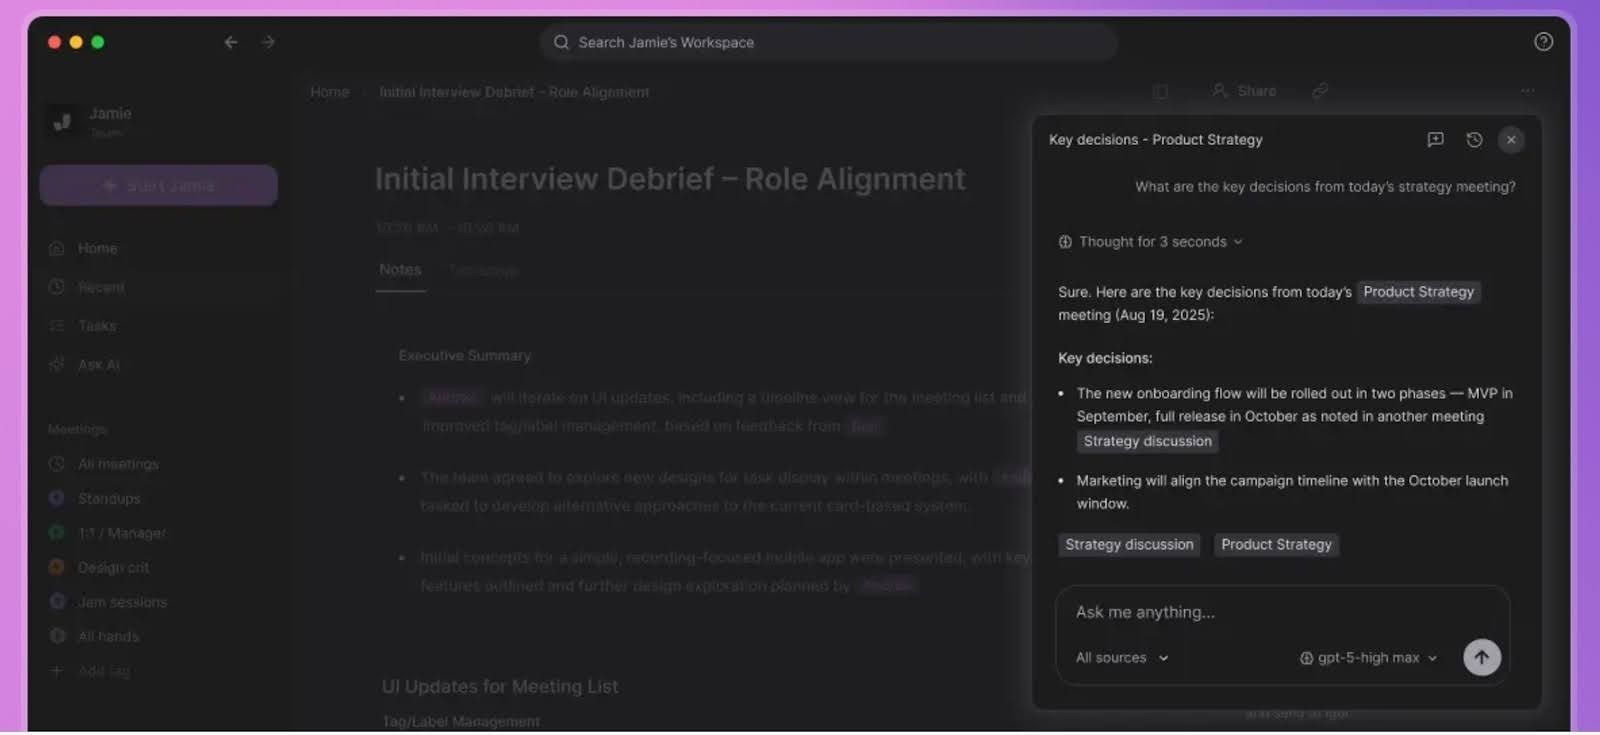Open chat history clock icon
1600x735 pixels.
(x=1474, y=140)
